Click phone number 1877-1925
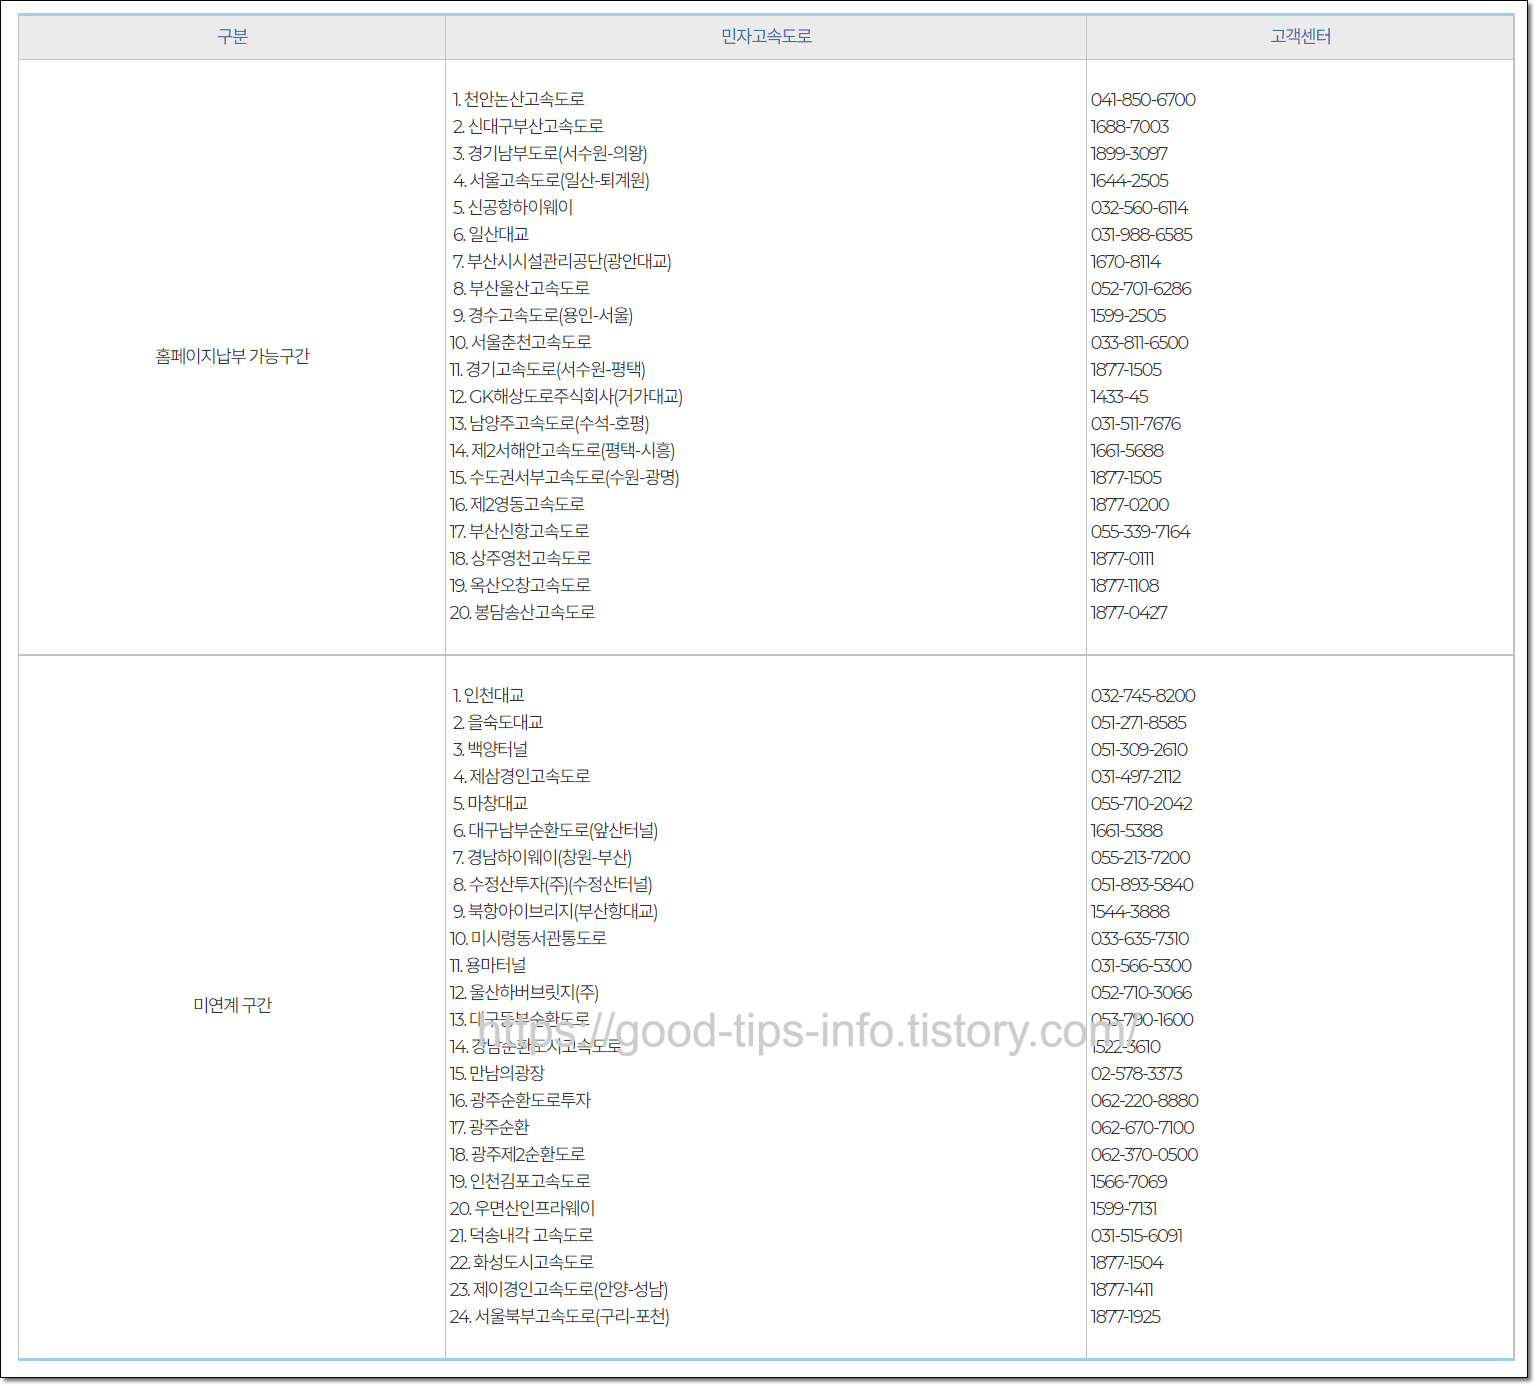 click(1126, 1317)
